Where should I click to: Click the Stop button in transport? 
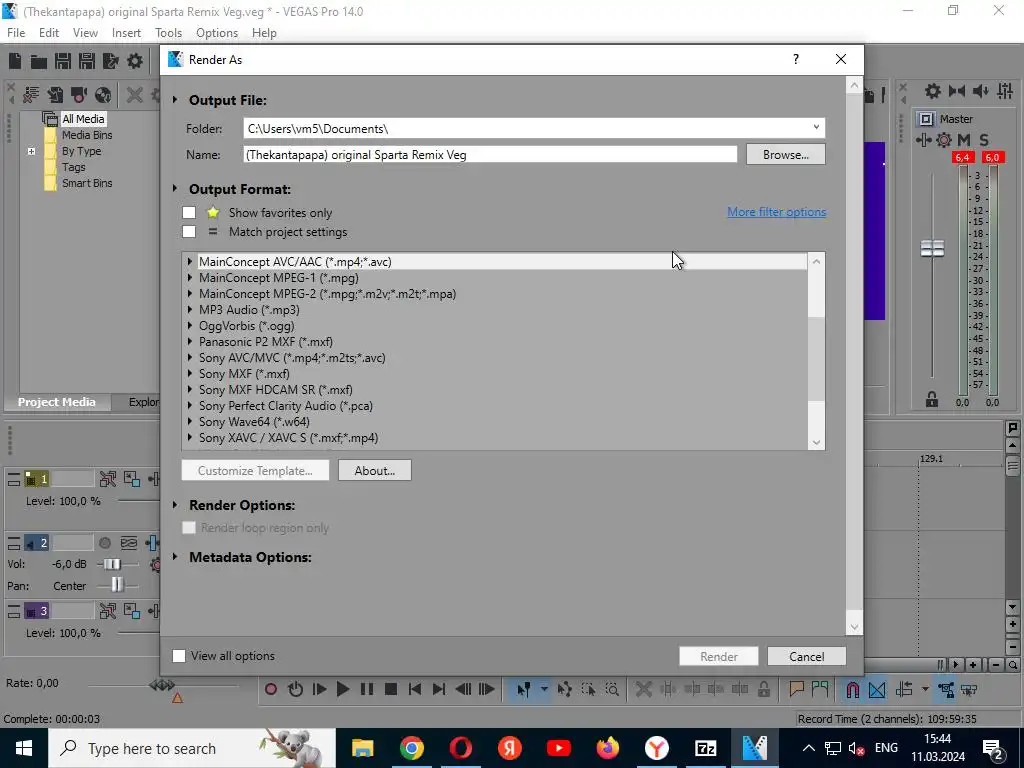click(x=391, y=689)
